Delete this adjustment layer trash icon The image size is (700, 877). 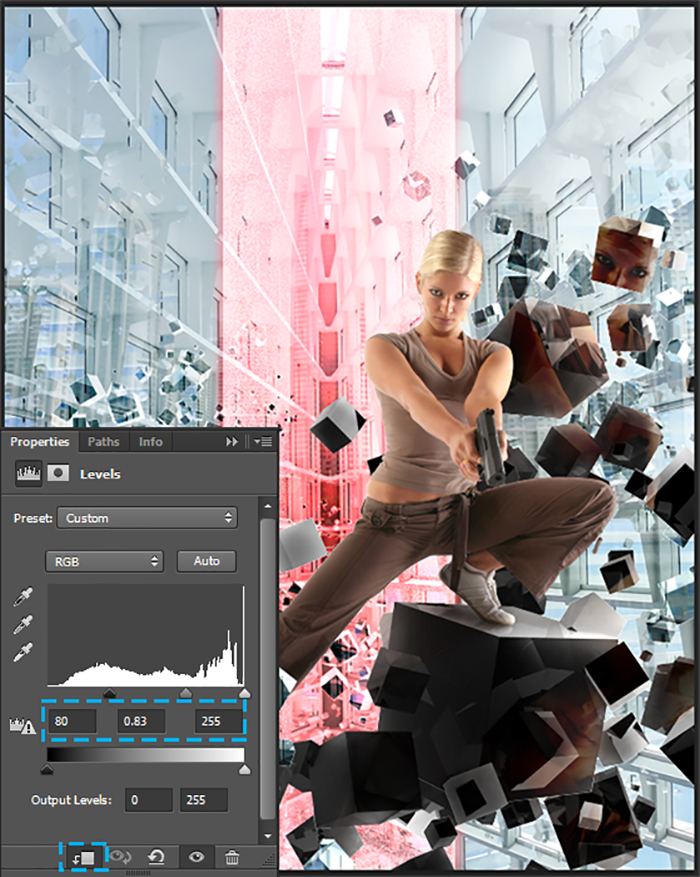point(231,856)
